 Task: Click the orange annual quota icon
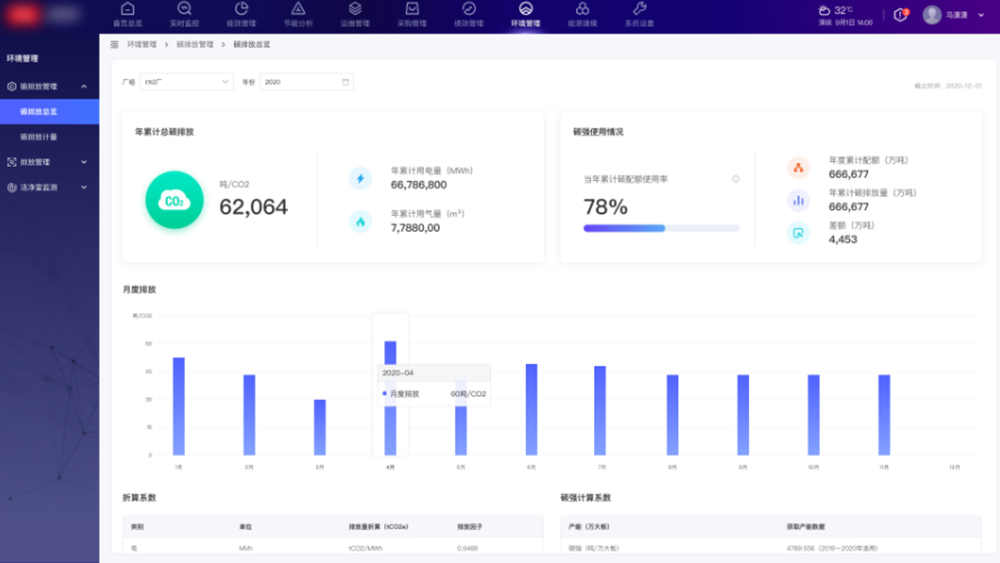(798, 167)
